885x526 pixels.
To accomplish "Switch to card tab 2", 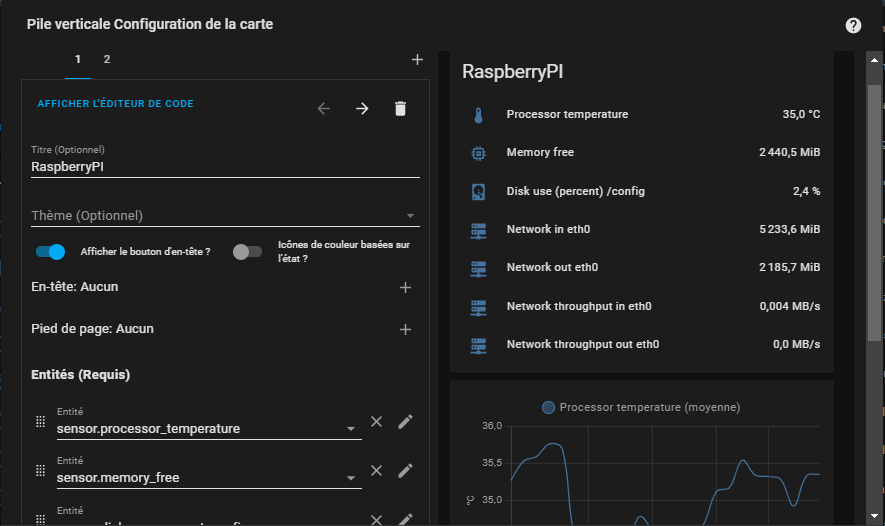I will click(x=107, y=59).
